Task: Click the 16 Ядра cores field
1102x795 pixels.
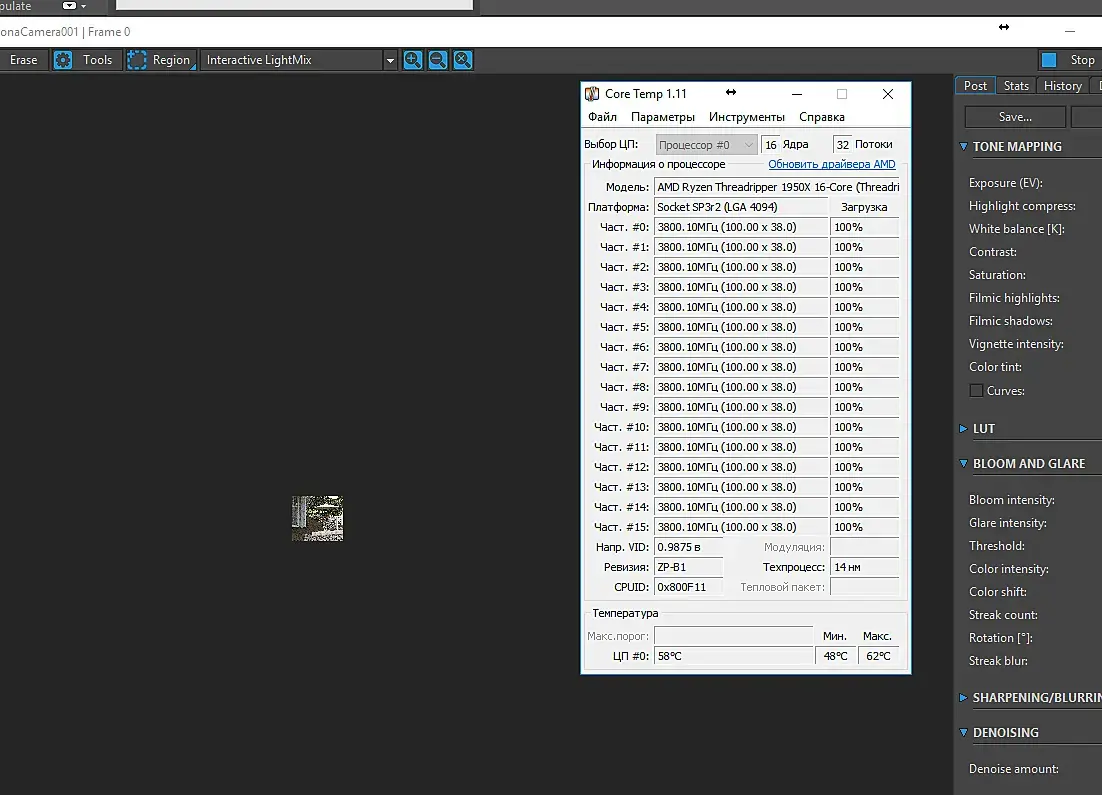Action: (x=770, y=145)
